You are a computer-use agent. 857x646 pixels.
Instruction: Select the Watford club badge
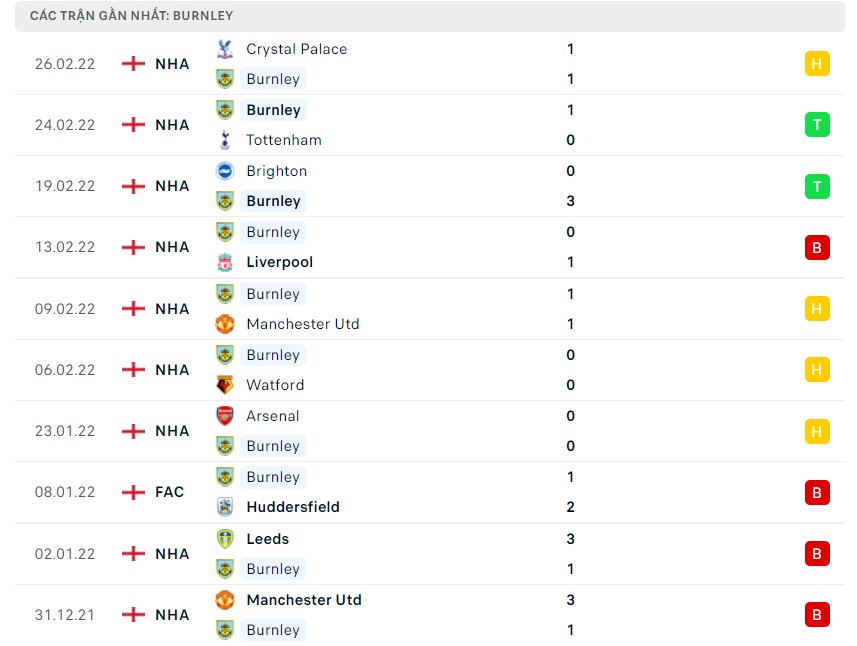click(225, 385)
